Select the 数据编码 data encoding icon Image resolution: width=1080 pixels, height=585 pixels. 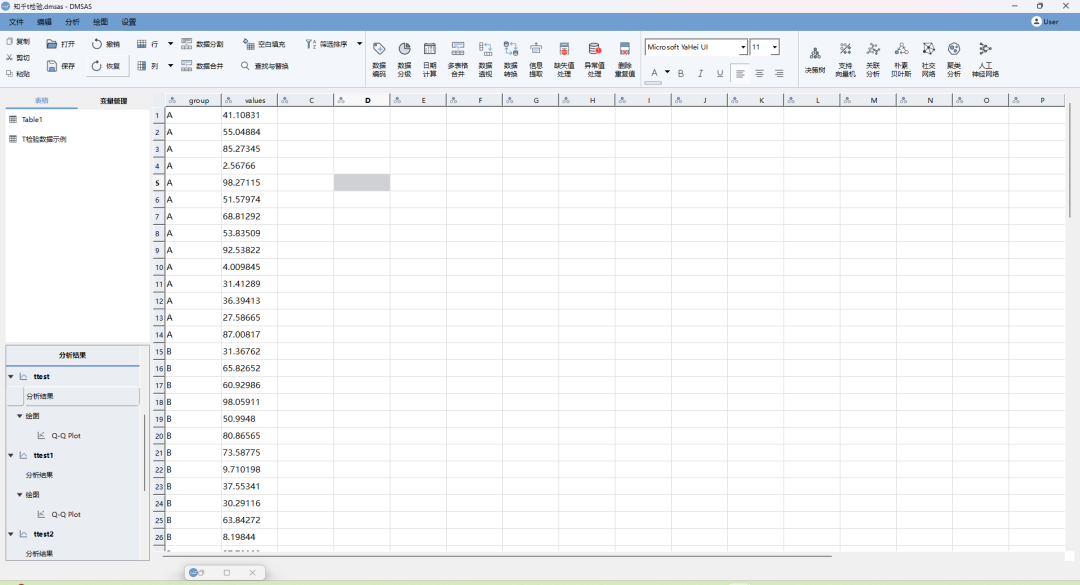pyautogui.click(x=379, y=59)
